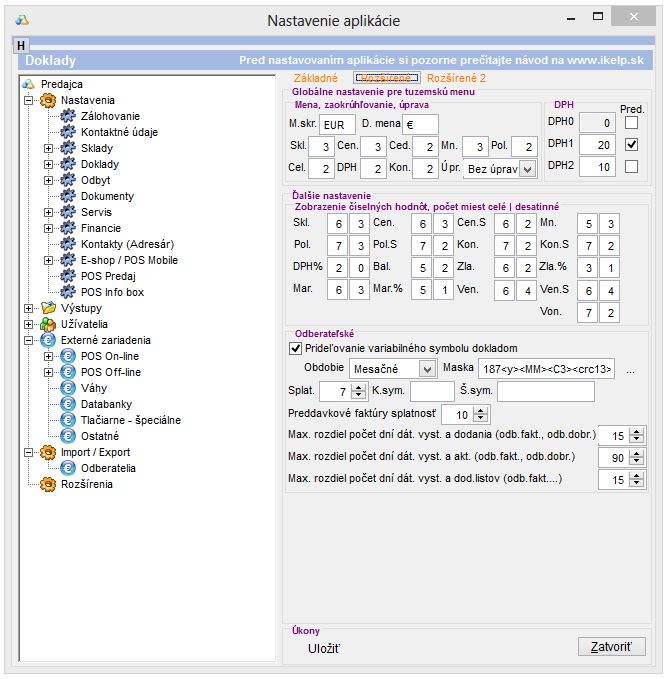
Task: Uncheck the DPH1 Pred. checkbox
Action: pyautogui.click(x=631, y=144)
